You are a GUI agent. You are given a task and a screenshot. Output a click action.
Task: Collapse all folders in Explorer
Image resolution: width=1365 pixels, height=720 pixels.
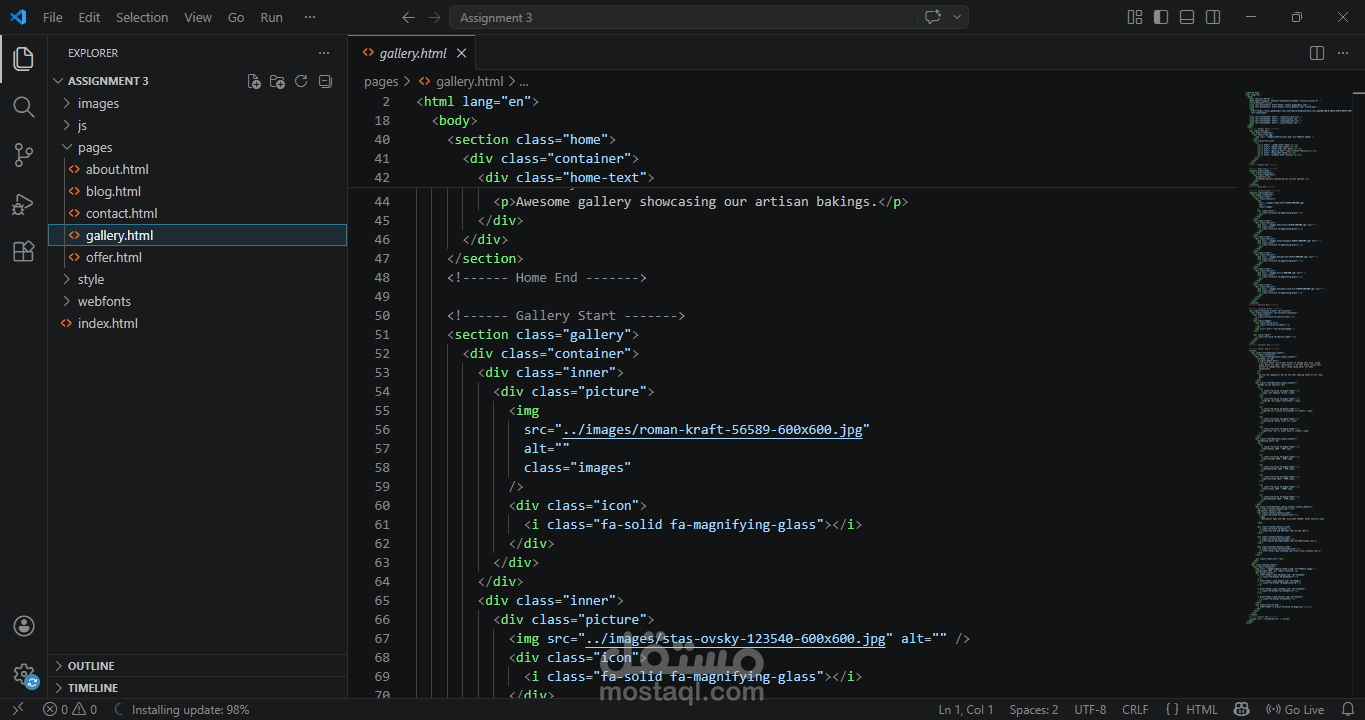[325, 81]
